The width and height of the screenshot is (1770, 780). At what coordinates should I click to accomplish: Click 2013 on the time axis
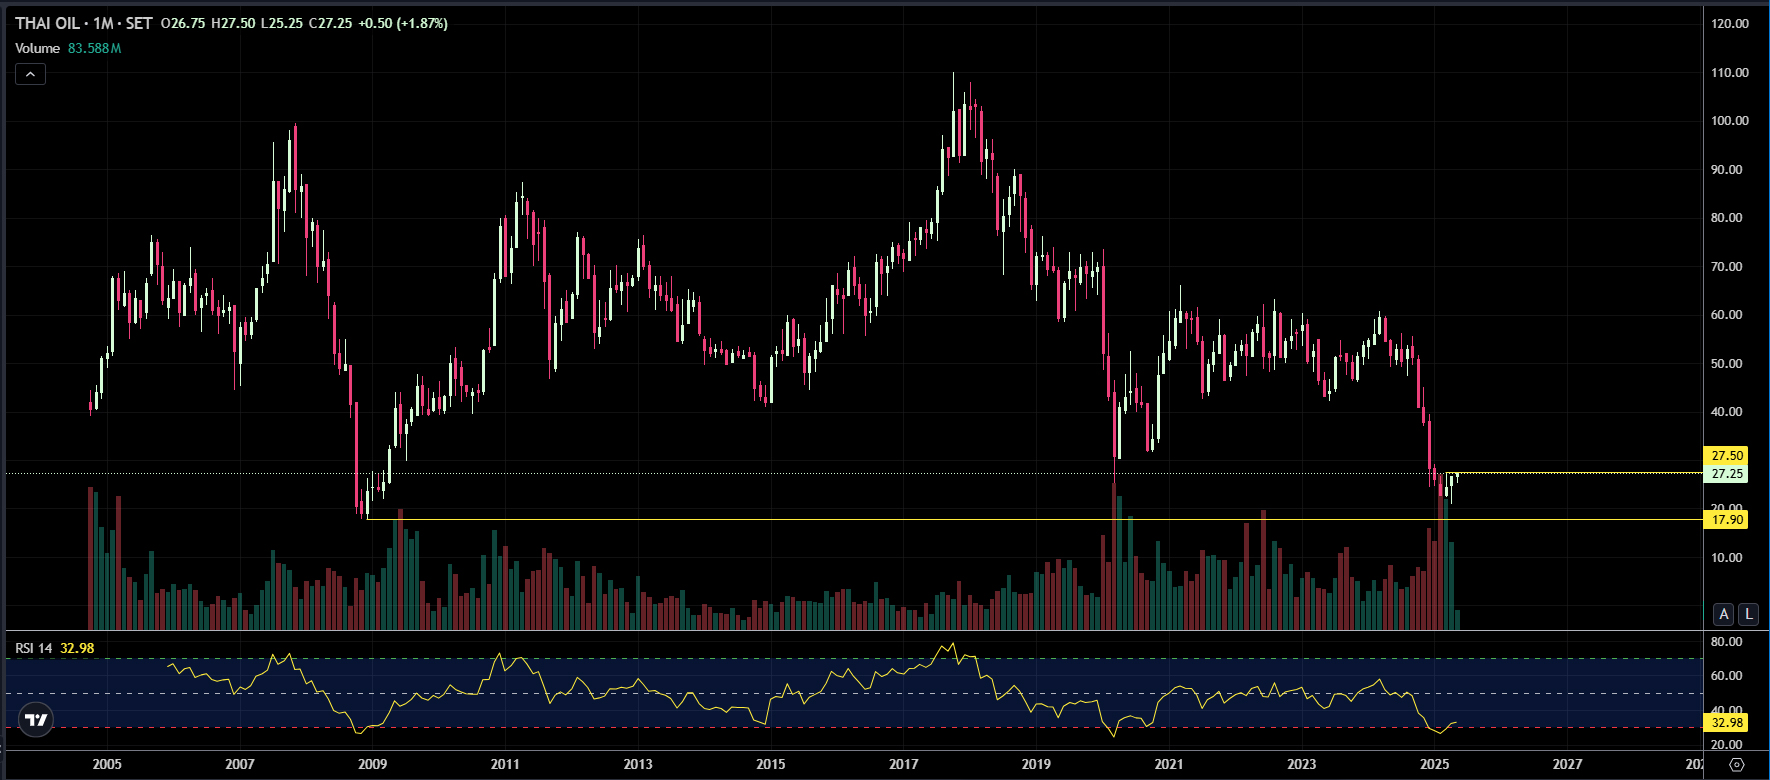(x=638, y=764)
